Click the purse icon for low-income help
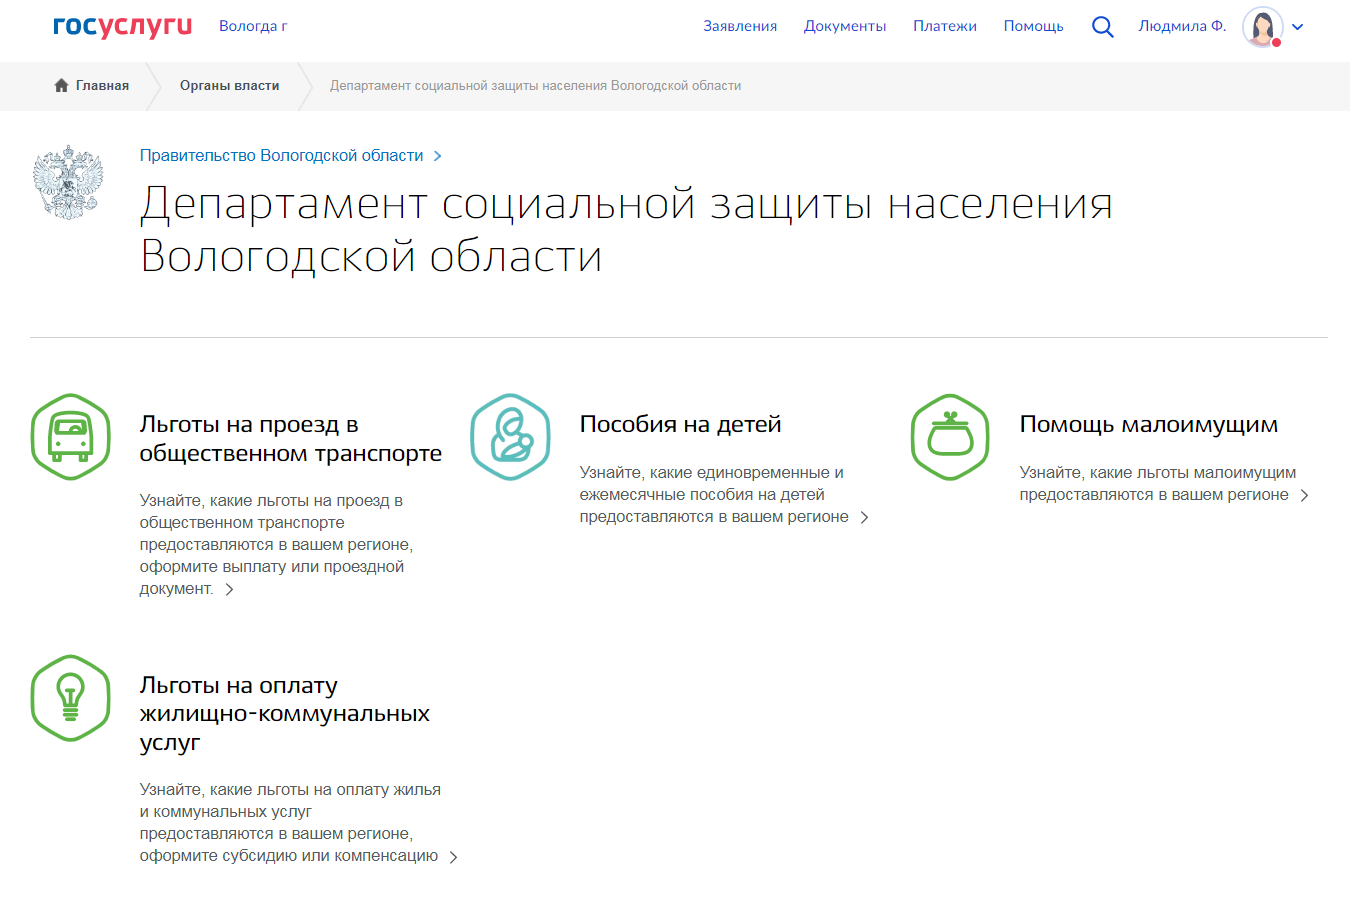Screen dimensions: 1350x919 pos(950,437)
